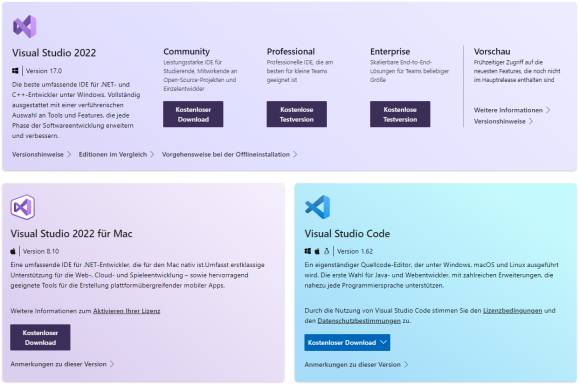Click the Windows icon beside Version 17.0

click(x=15, y=71)
